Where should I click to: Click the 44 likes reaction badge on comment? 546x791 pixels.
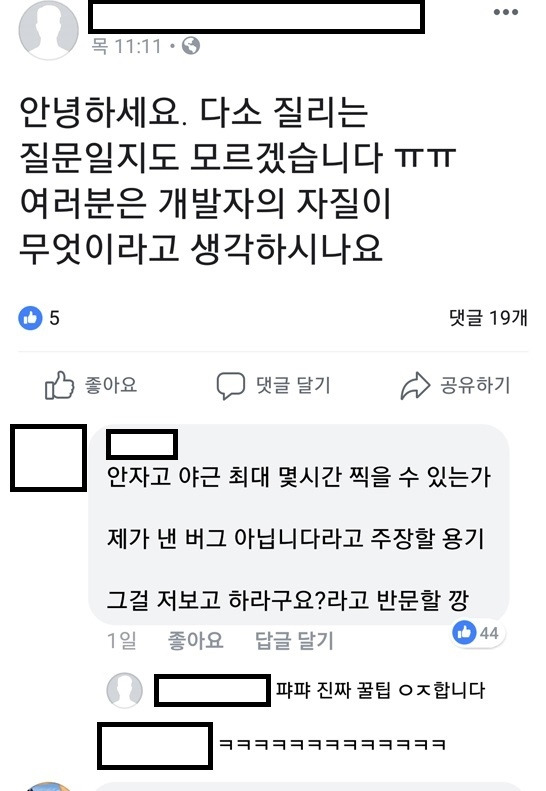[x=477, y=633]
